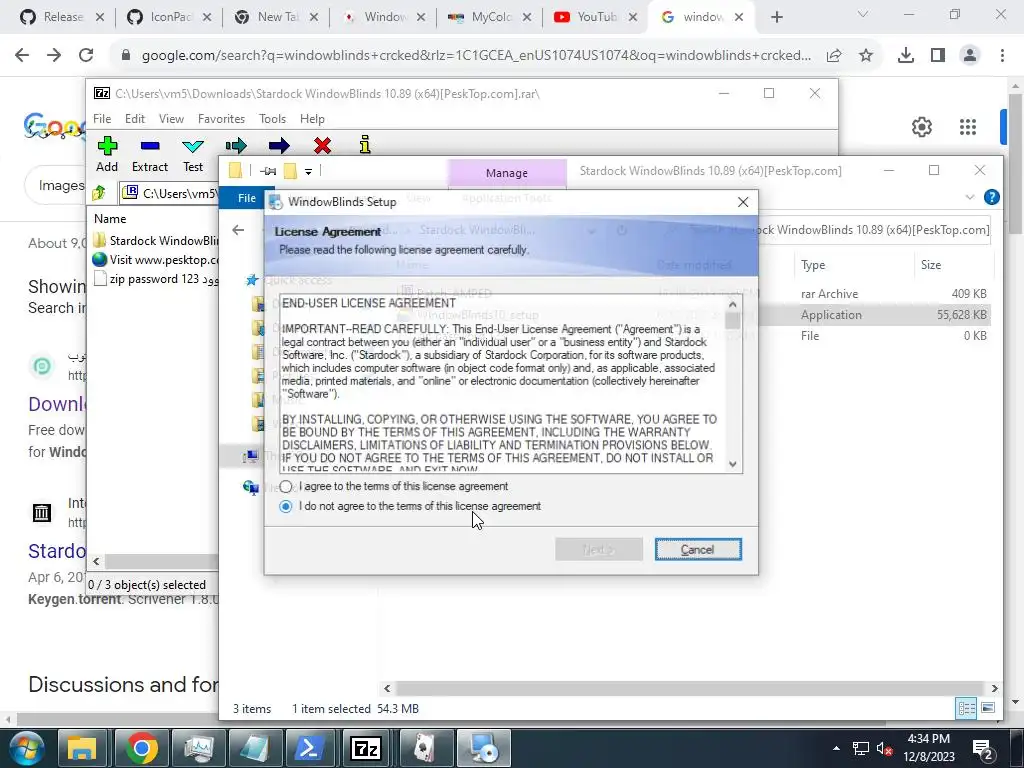Open Chrome tab search dropdown

coord(863,14)
